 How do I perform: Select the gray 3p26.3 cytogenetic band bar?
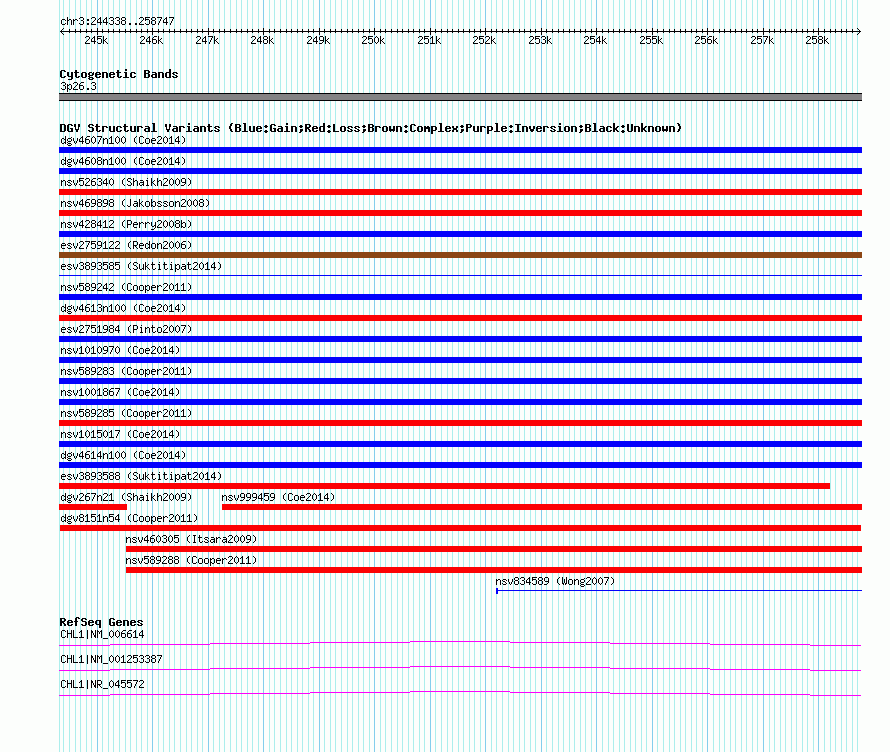pos(460,97)
